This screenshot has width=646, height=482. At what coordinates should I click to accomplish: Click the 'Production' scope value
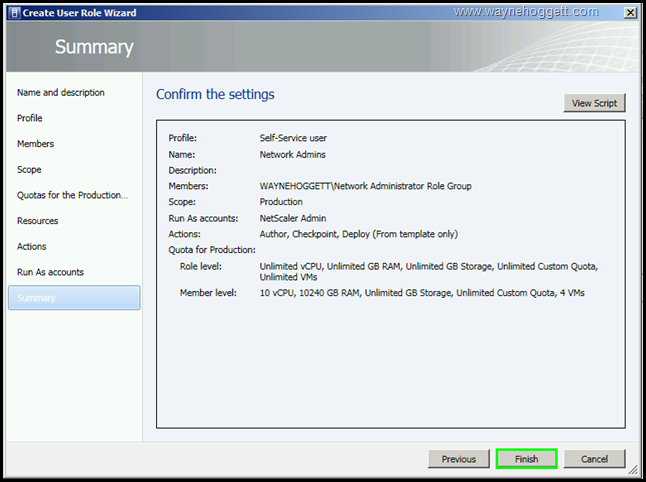point(281,202)
